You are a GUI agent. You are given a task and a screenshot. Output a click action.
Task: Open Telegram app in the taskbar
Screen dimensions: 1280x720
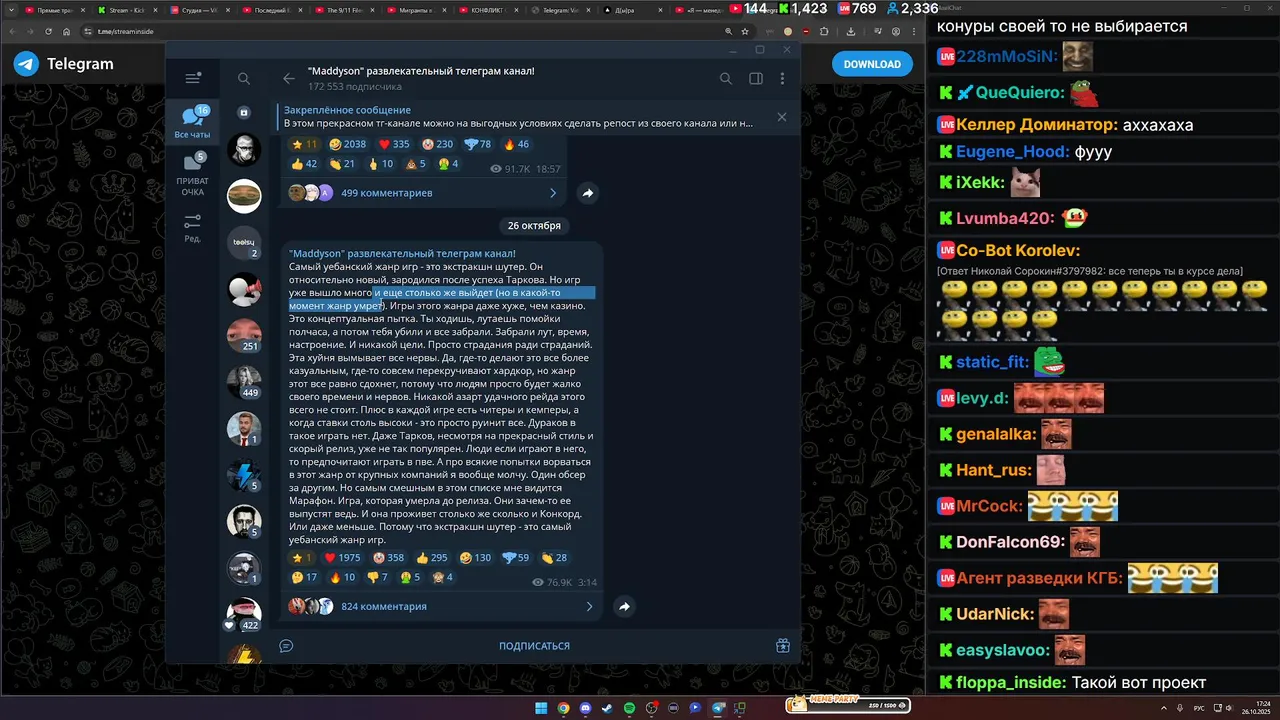click(x=717, y=708)
